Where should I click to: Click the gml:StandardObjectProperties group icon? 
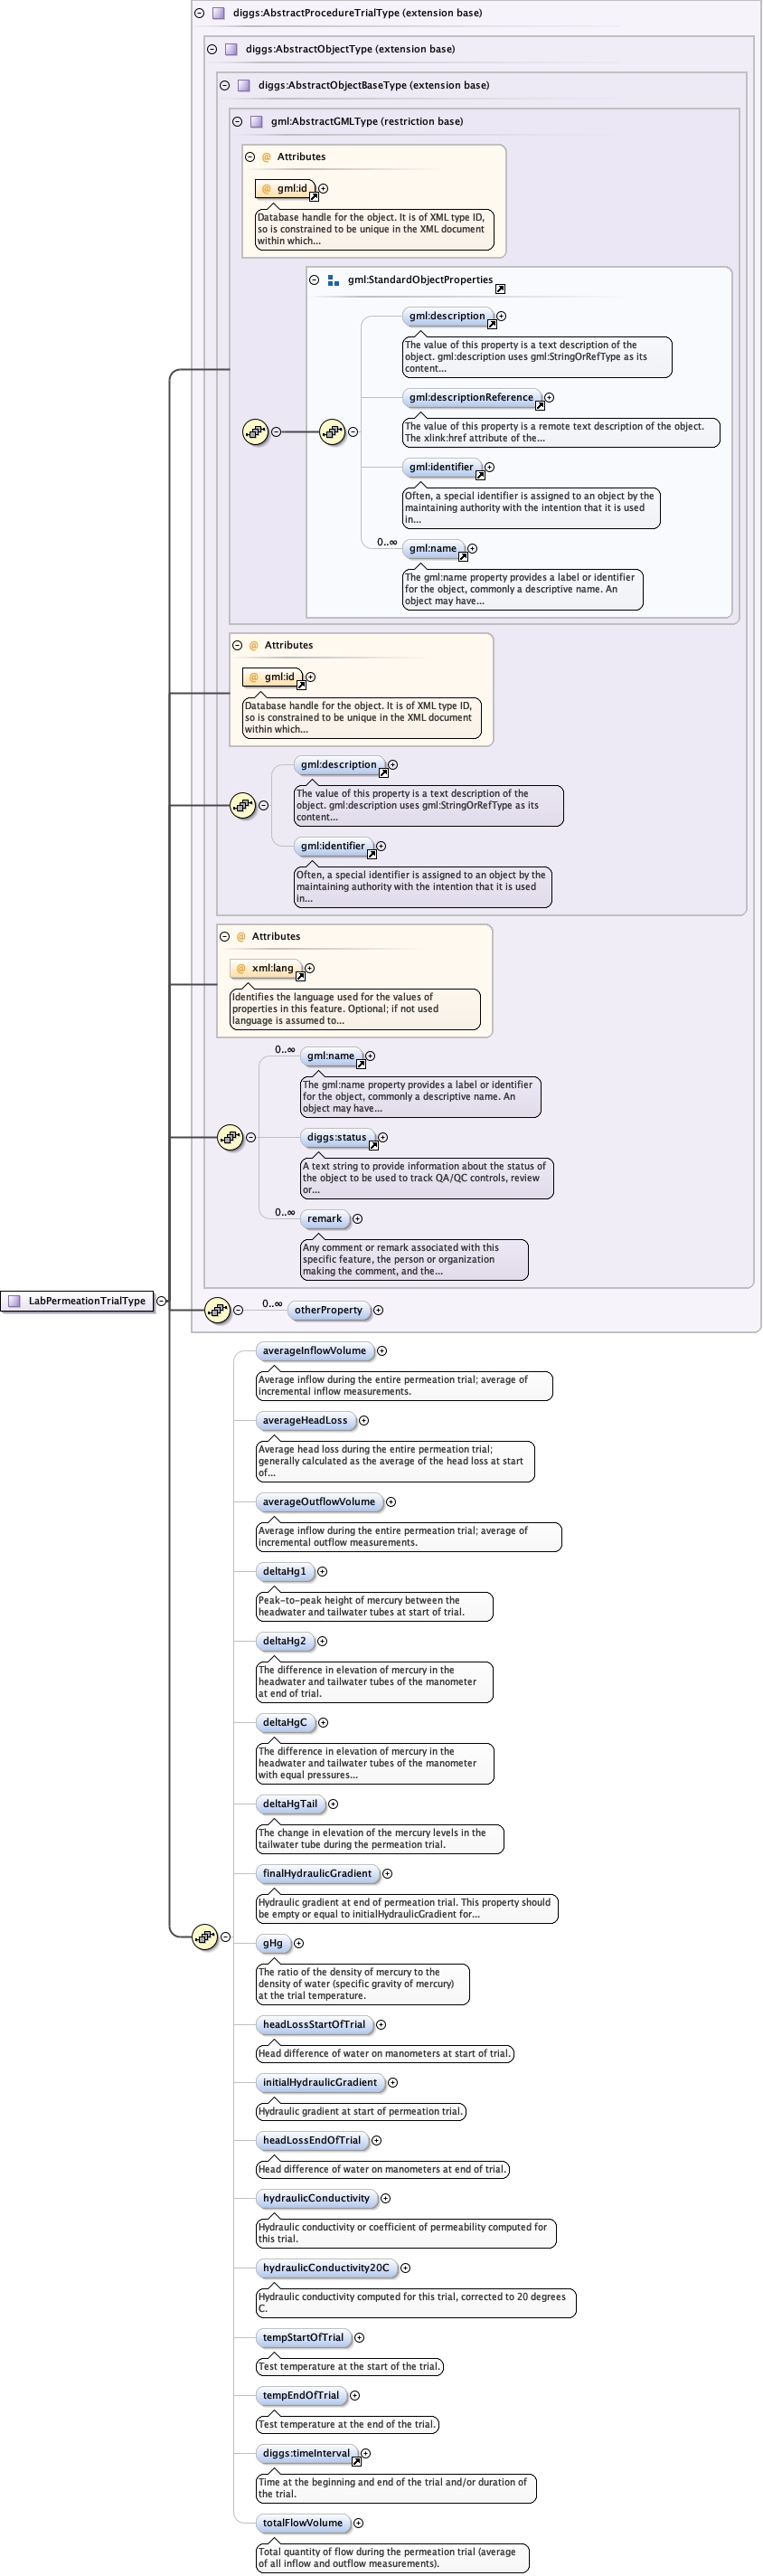point(333,281)
